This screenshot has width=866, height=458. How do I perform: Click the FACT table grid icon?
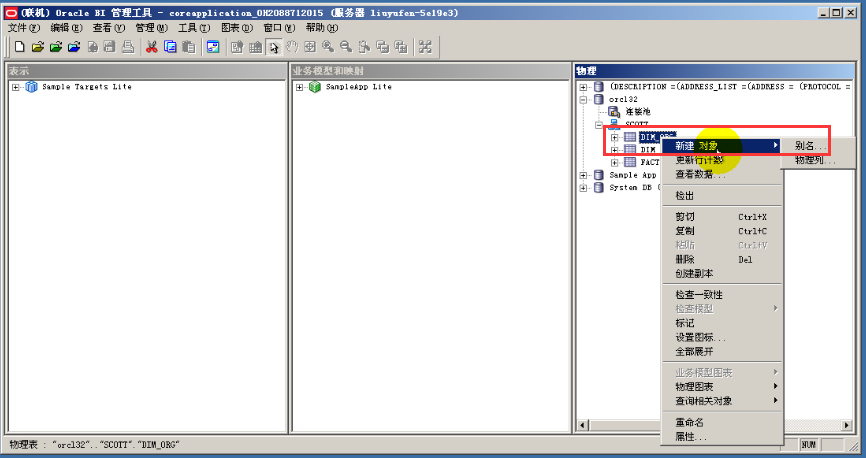(630, 162)
